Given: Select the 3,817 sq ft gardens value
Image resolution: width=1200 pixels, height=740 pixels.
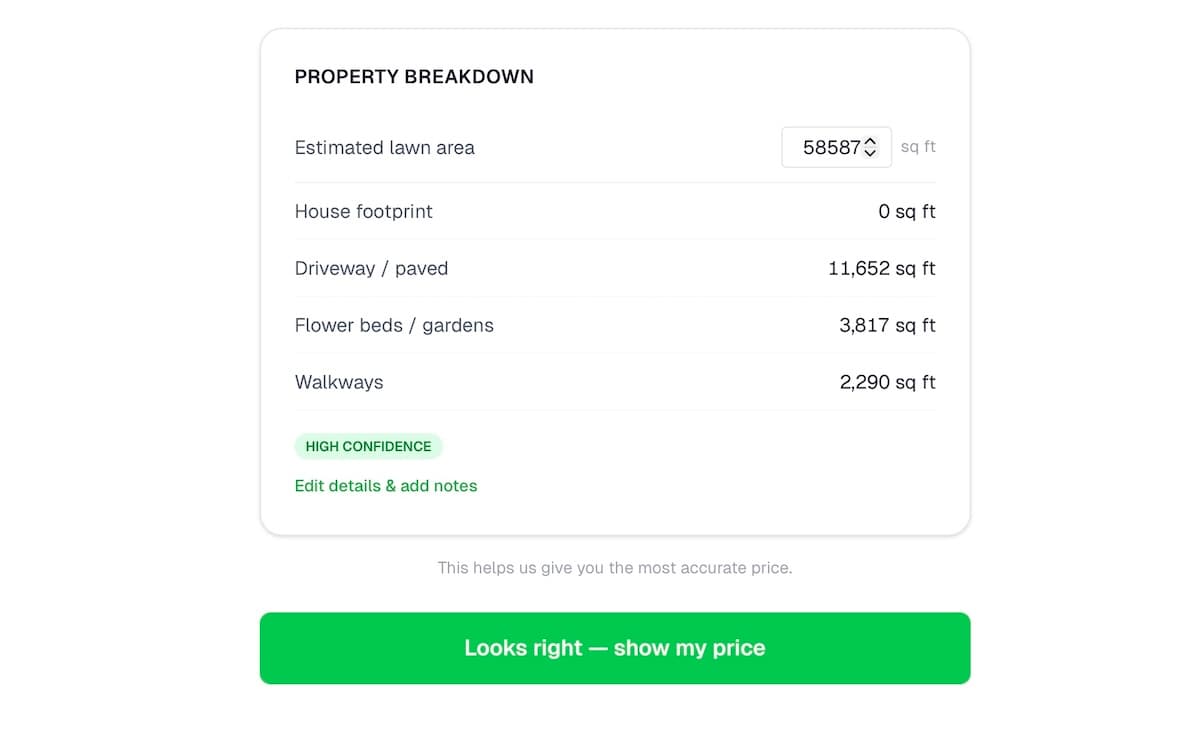Looking at the screenshot, I should pyautogui.click(x=887, y=326).
